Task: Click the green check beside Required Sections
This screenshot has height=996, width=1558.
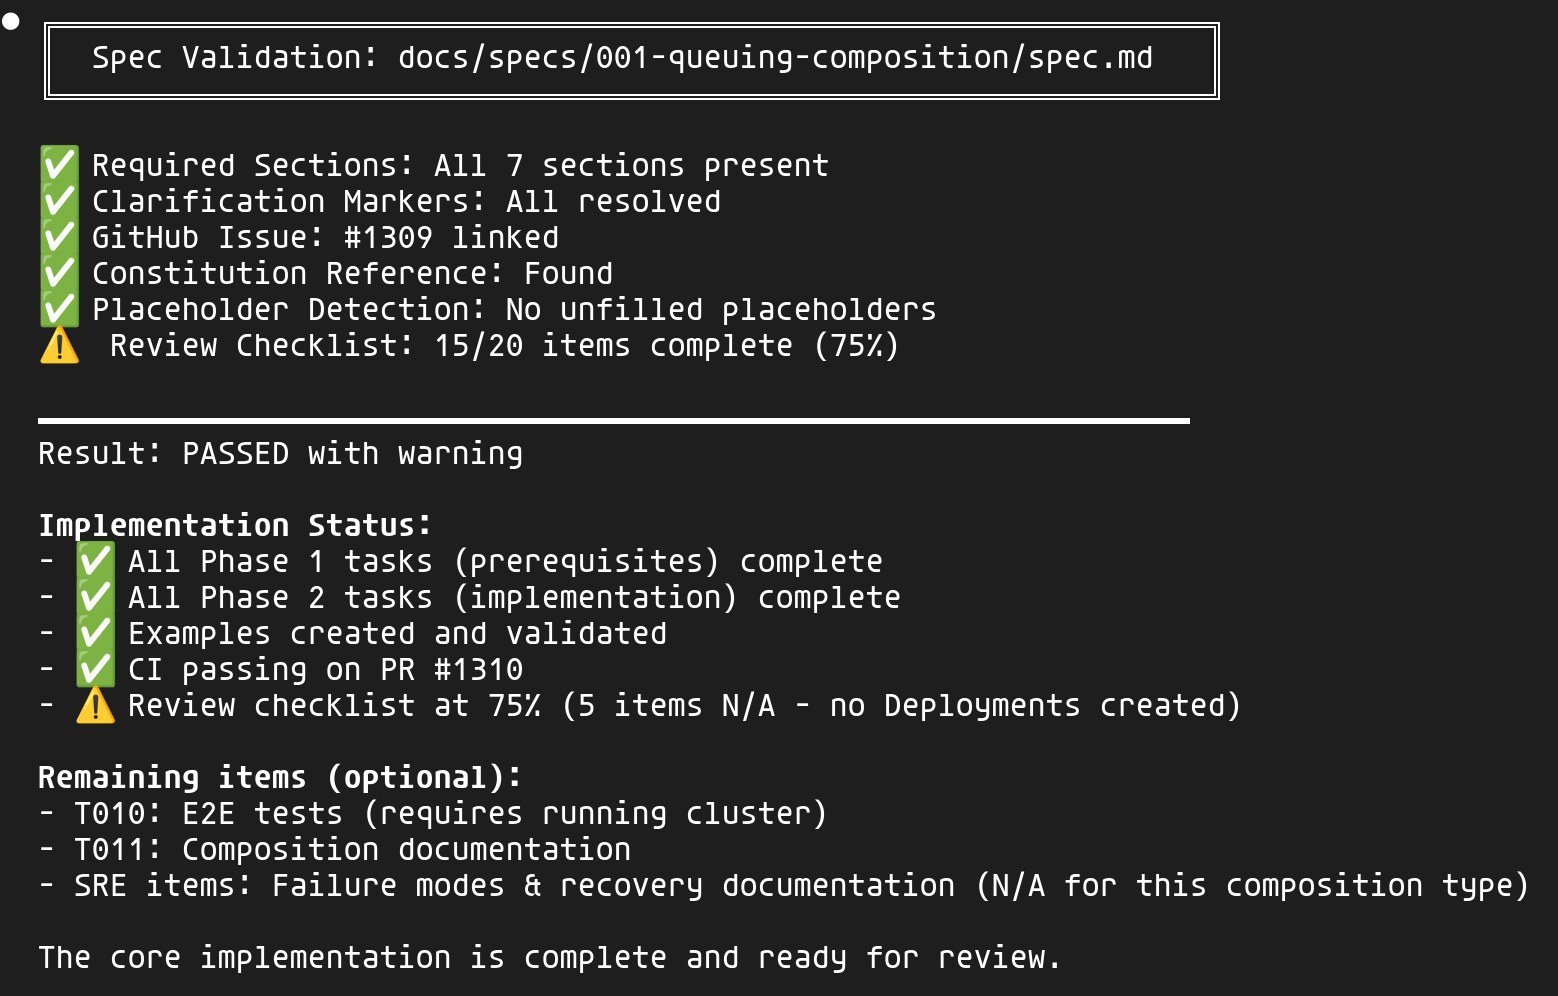Action: pyautogui.click(x=59, y=165)
